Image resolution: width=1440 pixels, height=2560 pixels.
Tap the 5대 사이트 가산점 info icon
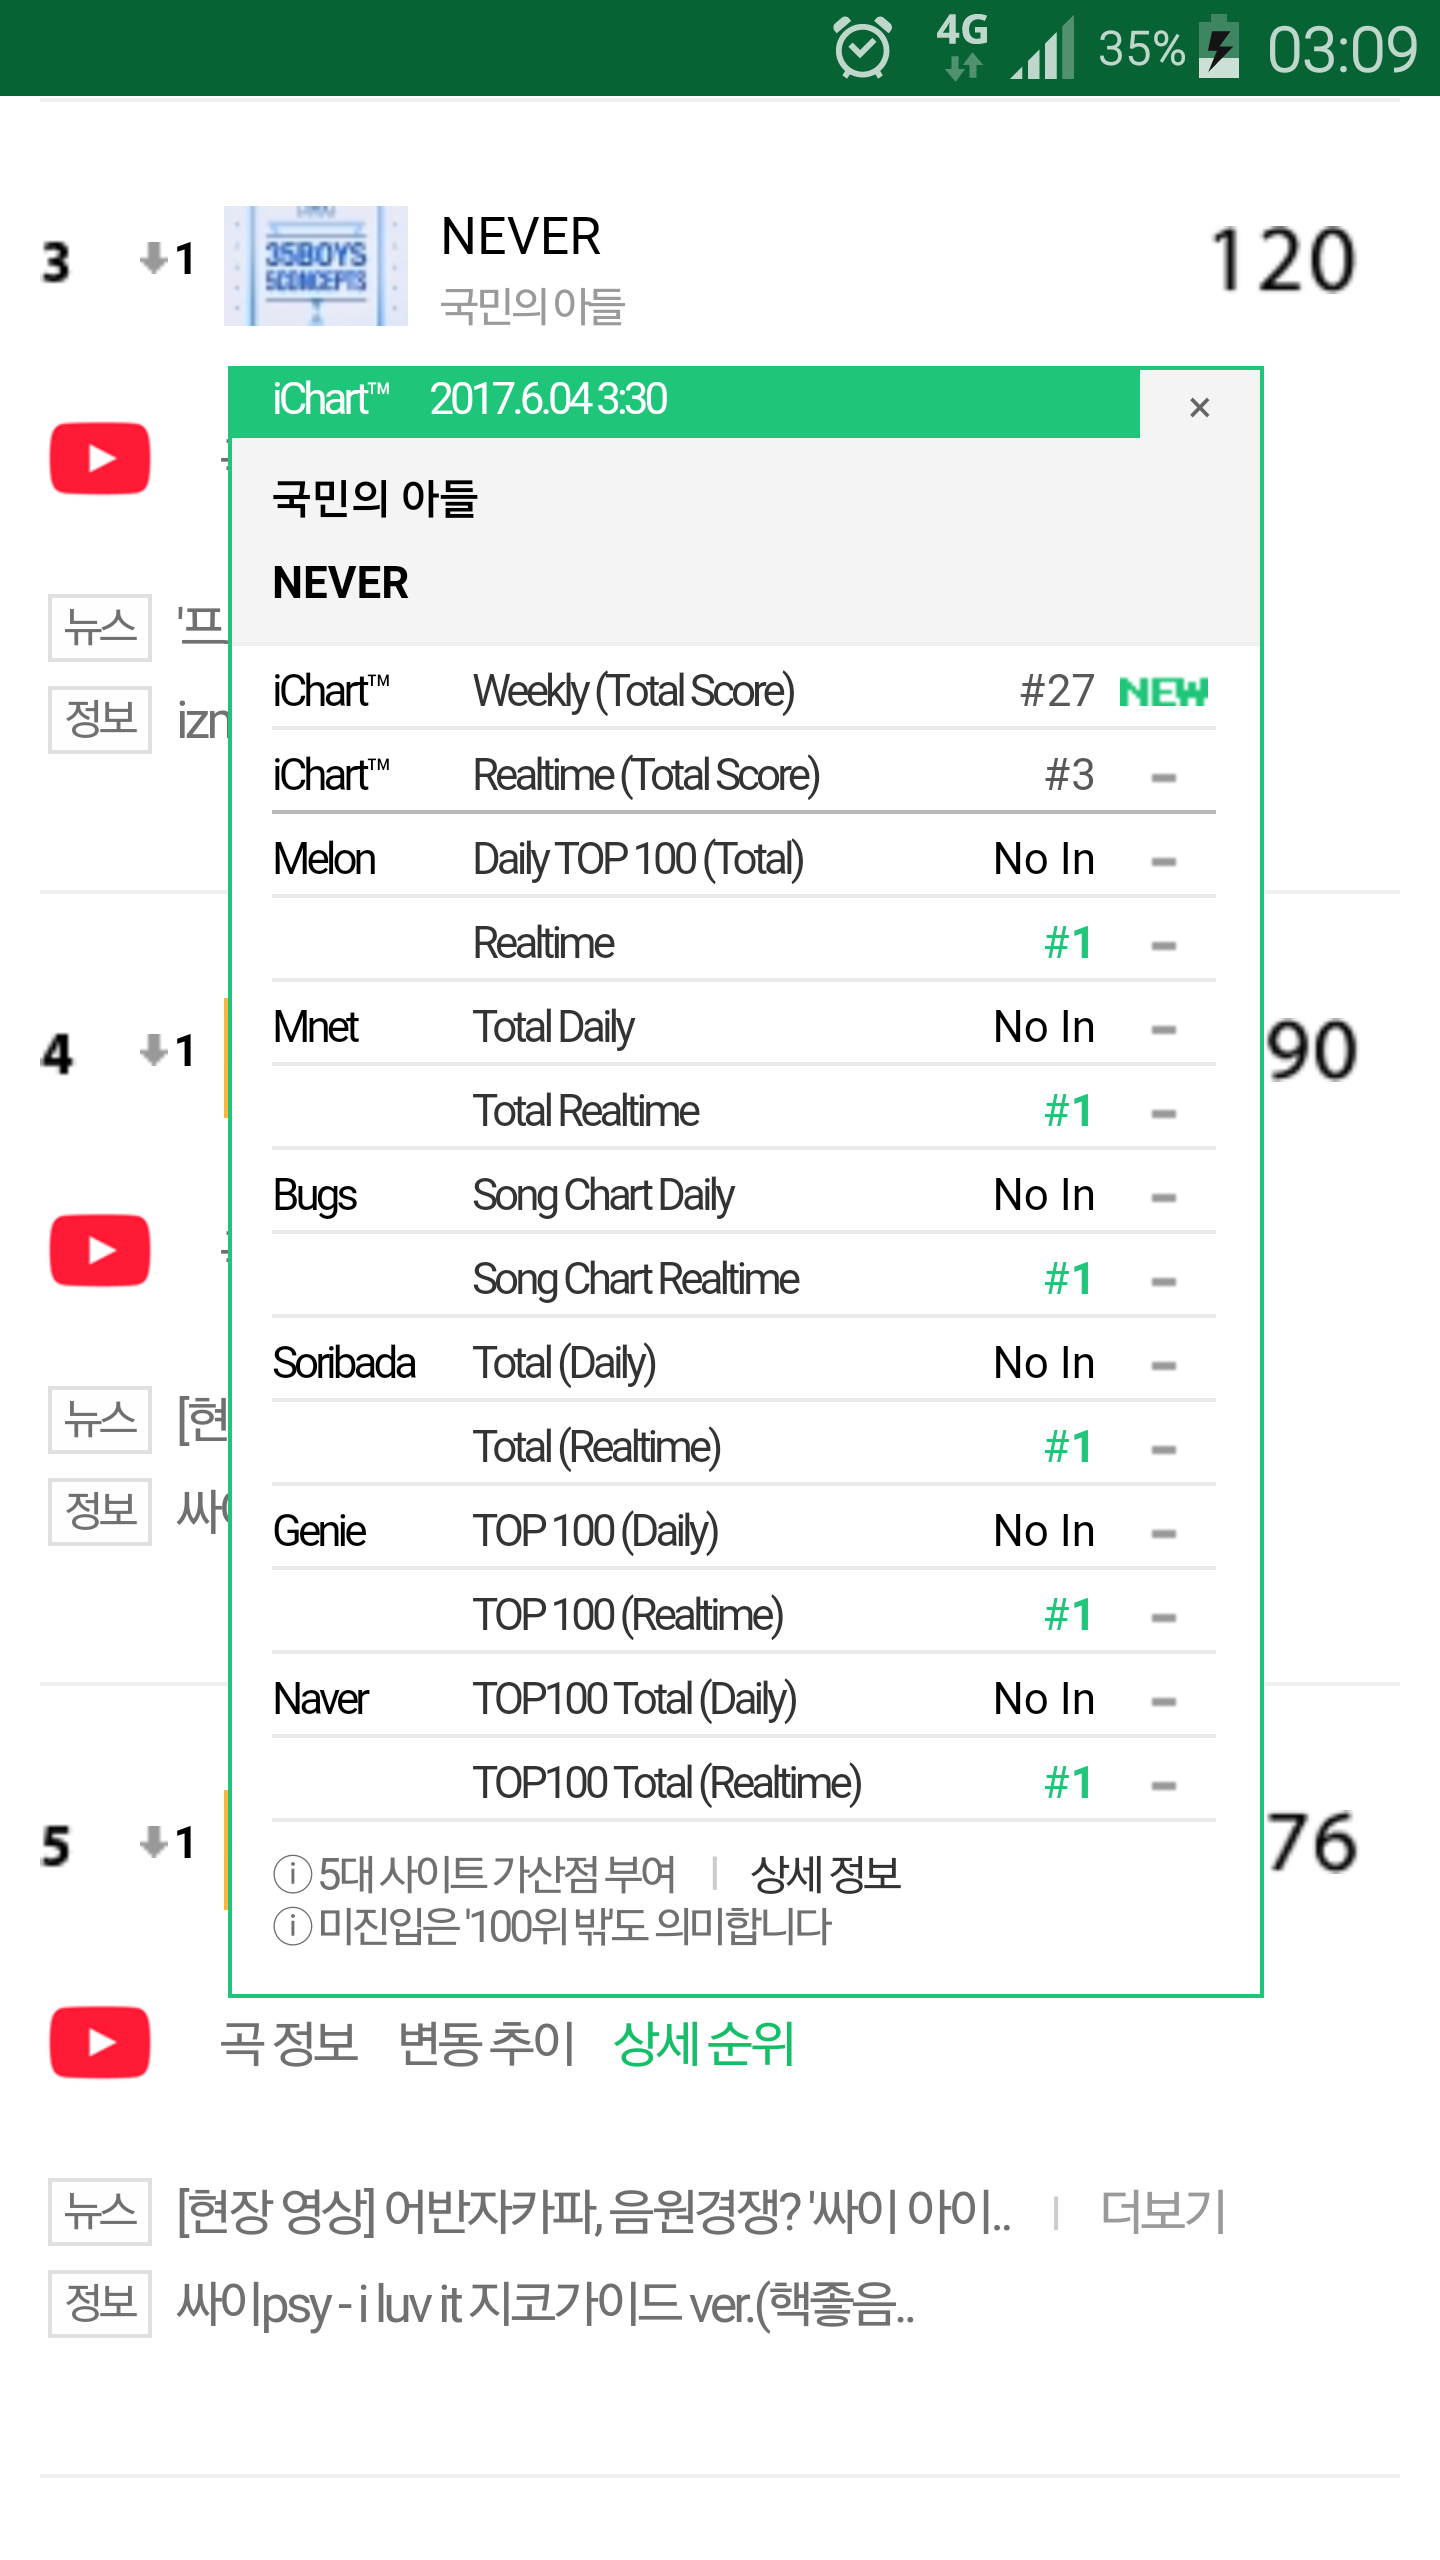tap(292, 1874)
